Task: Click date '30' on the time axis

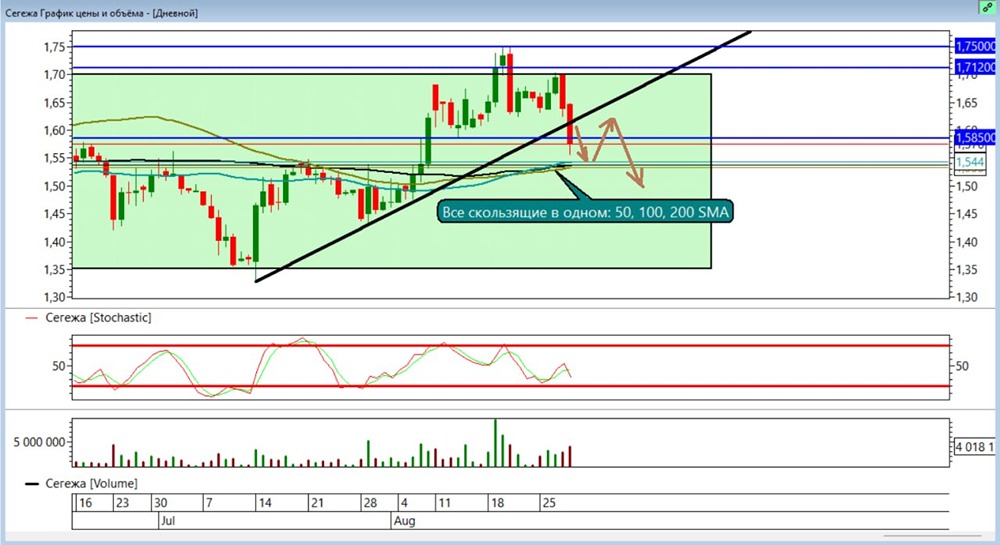Action: [x=160, y=503]
